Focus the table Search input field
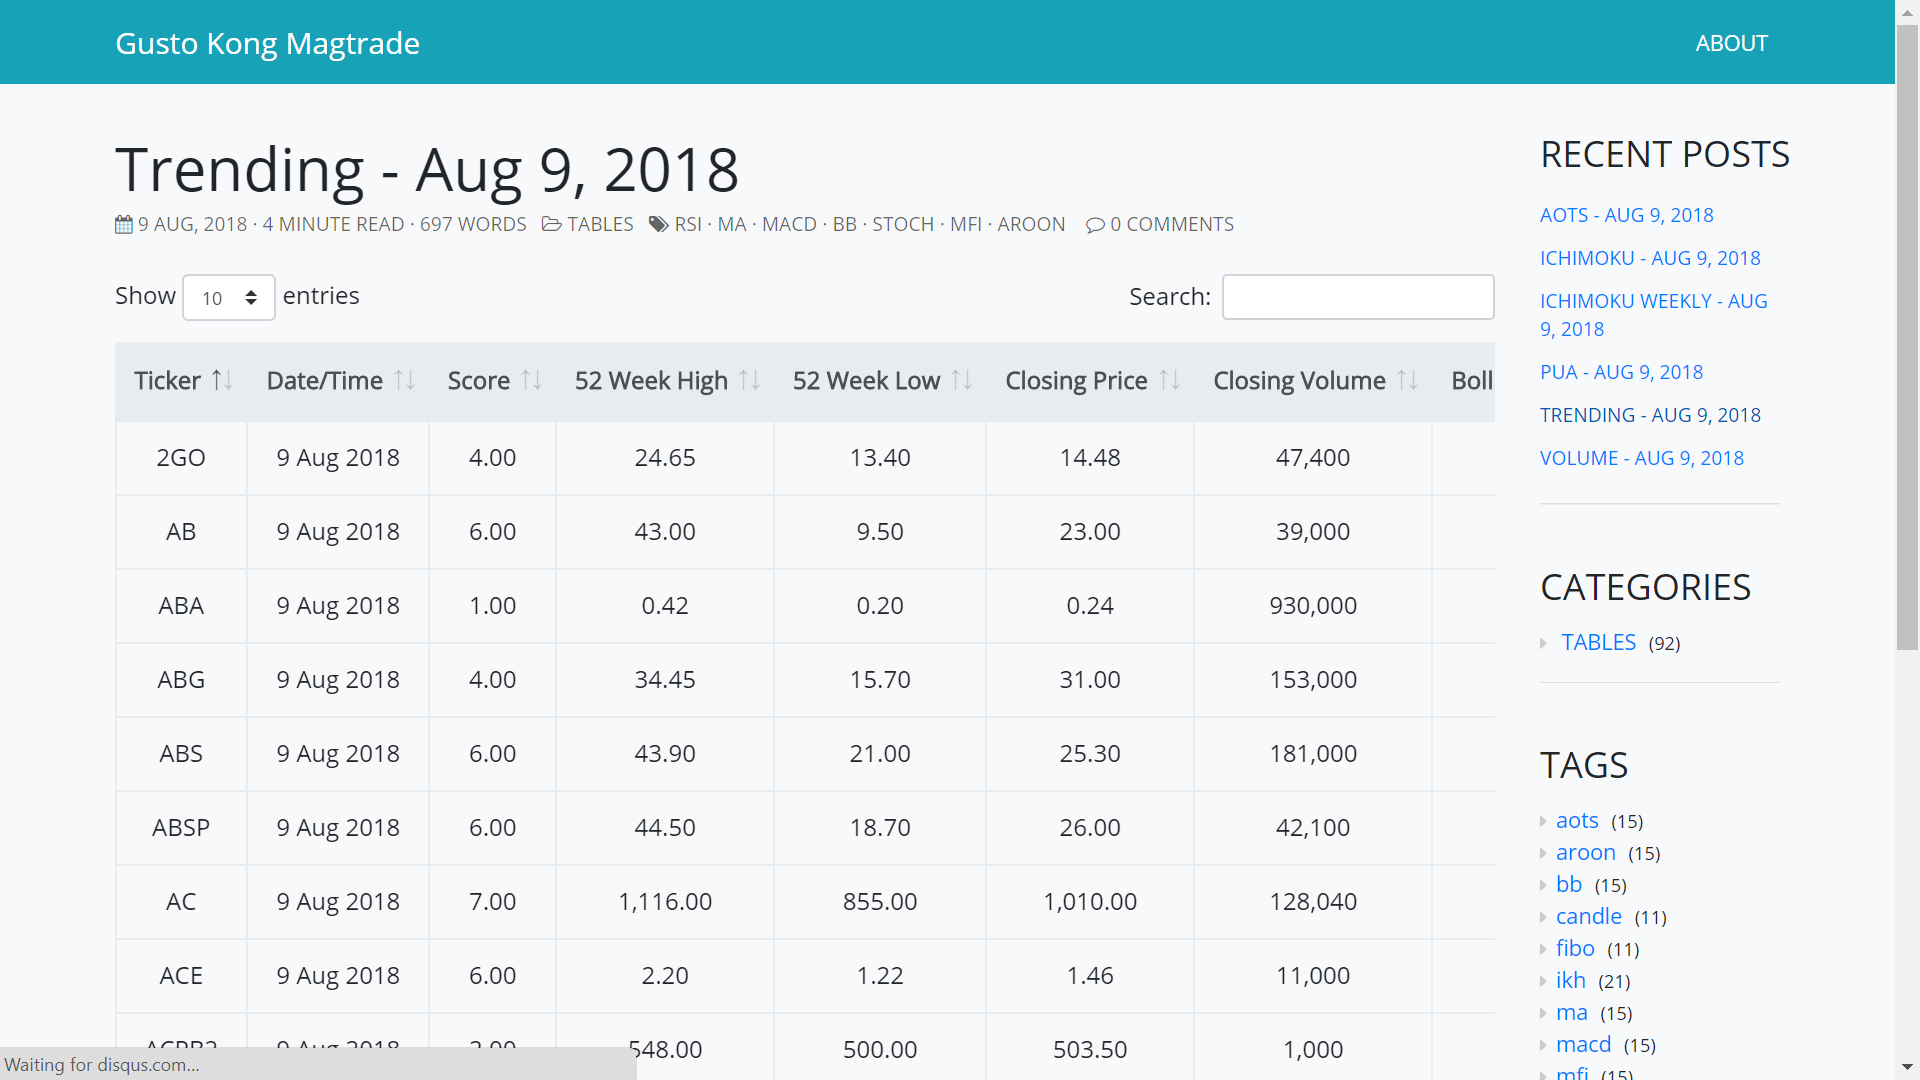This screenshot has height=1080, width=1920. pos(1357,297)
